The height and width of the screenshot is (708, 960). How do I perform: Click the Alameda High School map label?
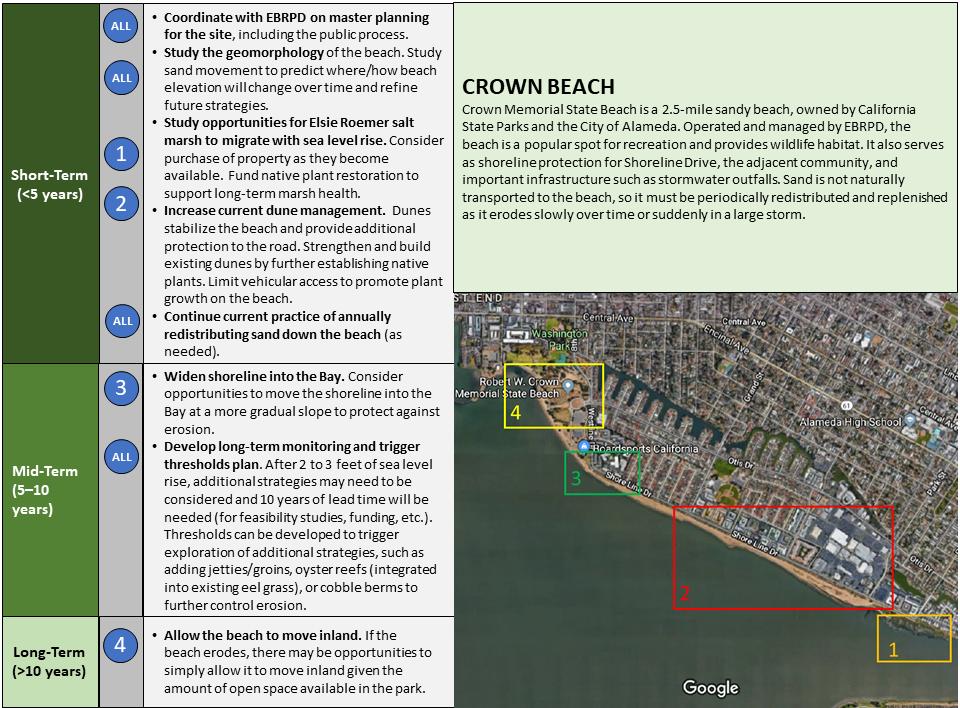tap(850, 422)
